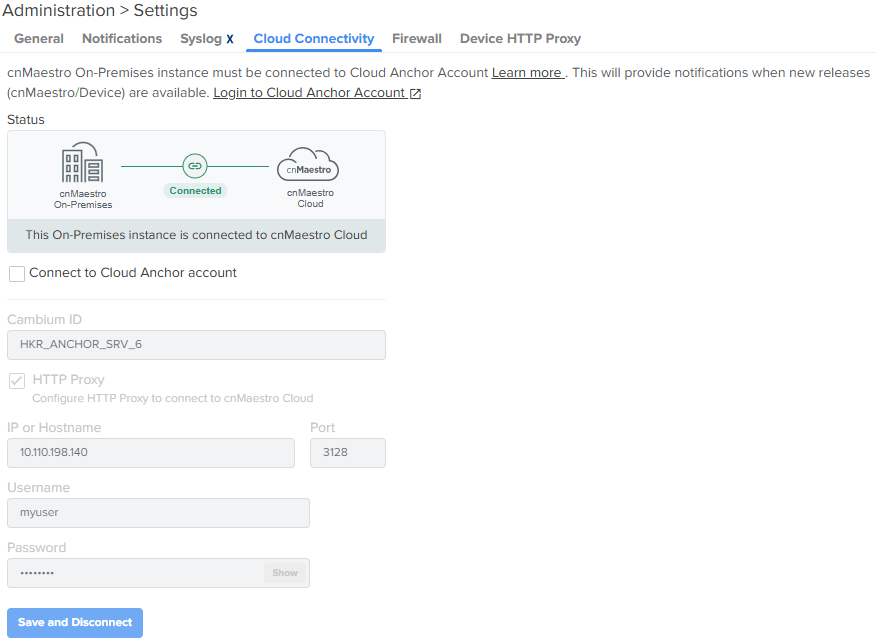This screenshot has width=876, height=642.
Task: Click the cnMaestro Cloud icon
Action: tap(308, 164)
